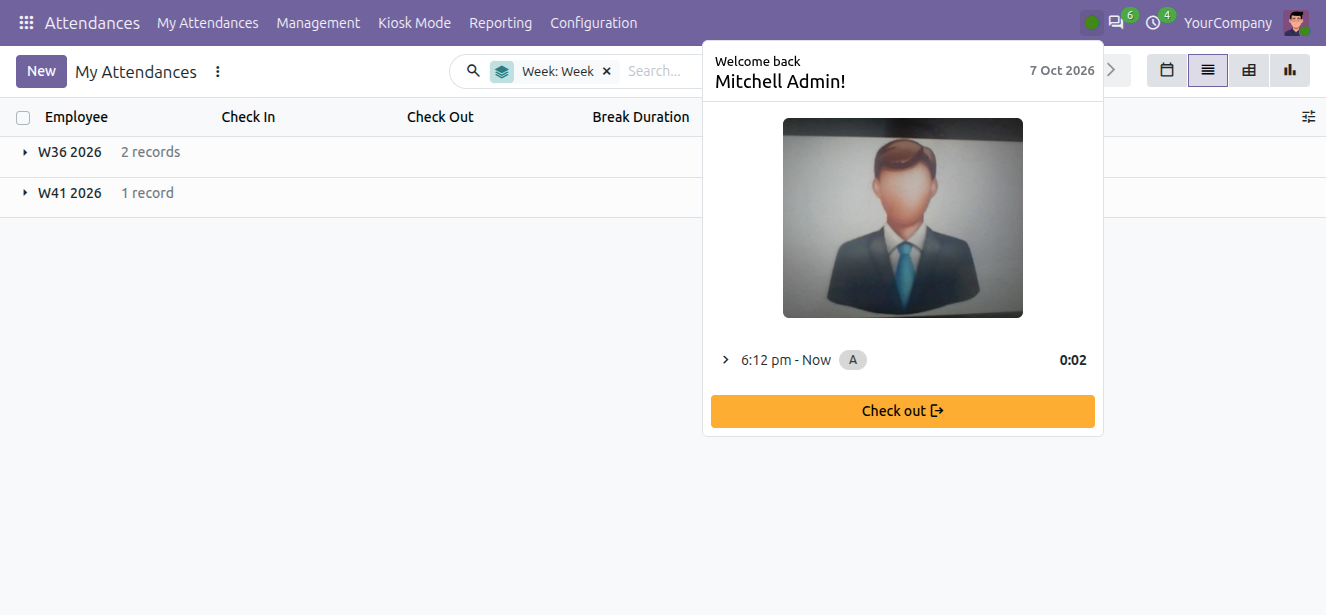Open optional columns settings icon
Screen dimensions: 1326x615
pos(1309,117)
